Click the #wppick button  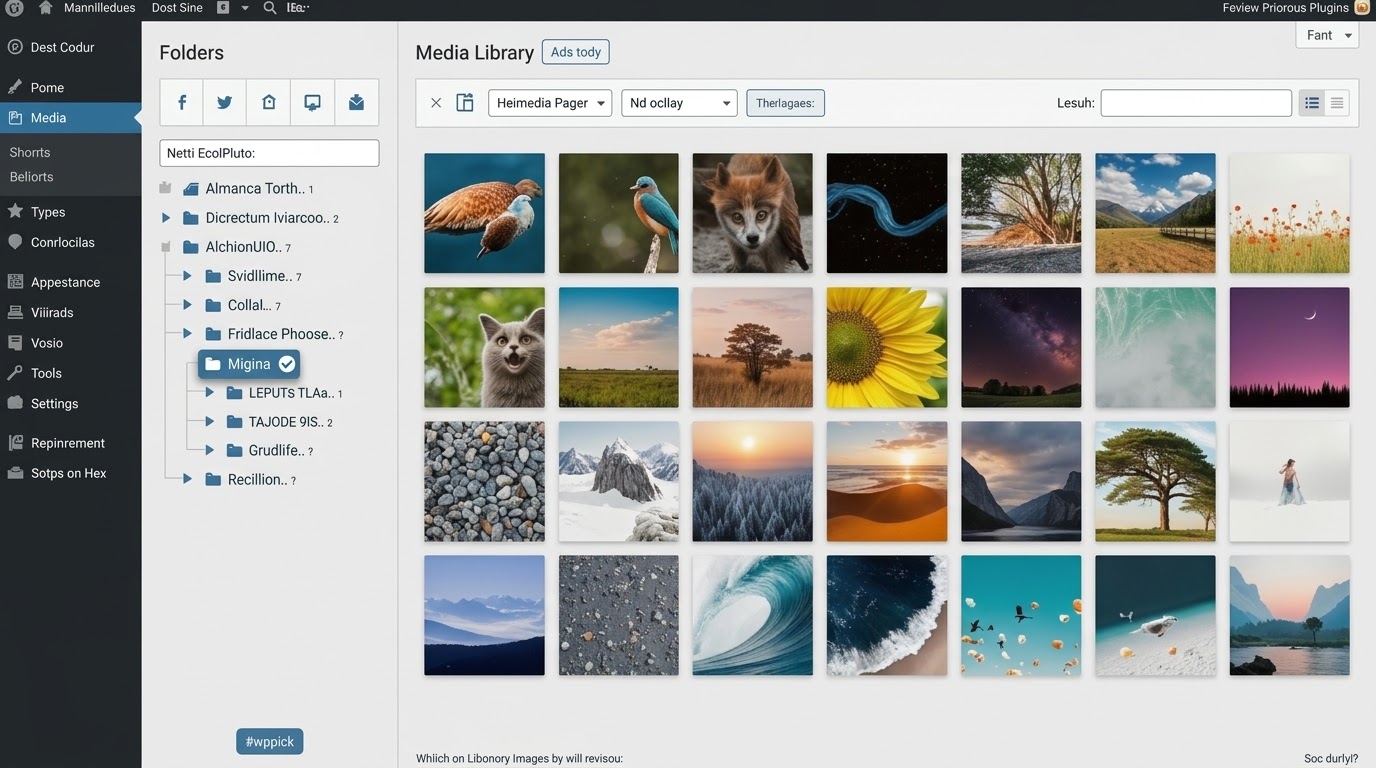[x=270, y=741]
